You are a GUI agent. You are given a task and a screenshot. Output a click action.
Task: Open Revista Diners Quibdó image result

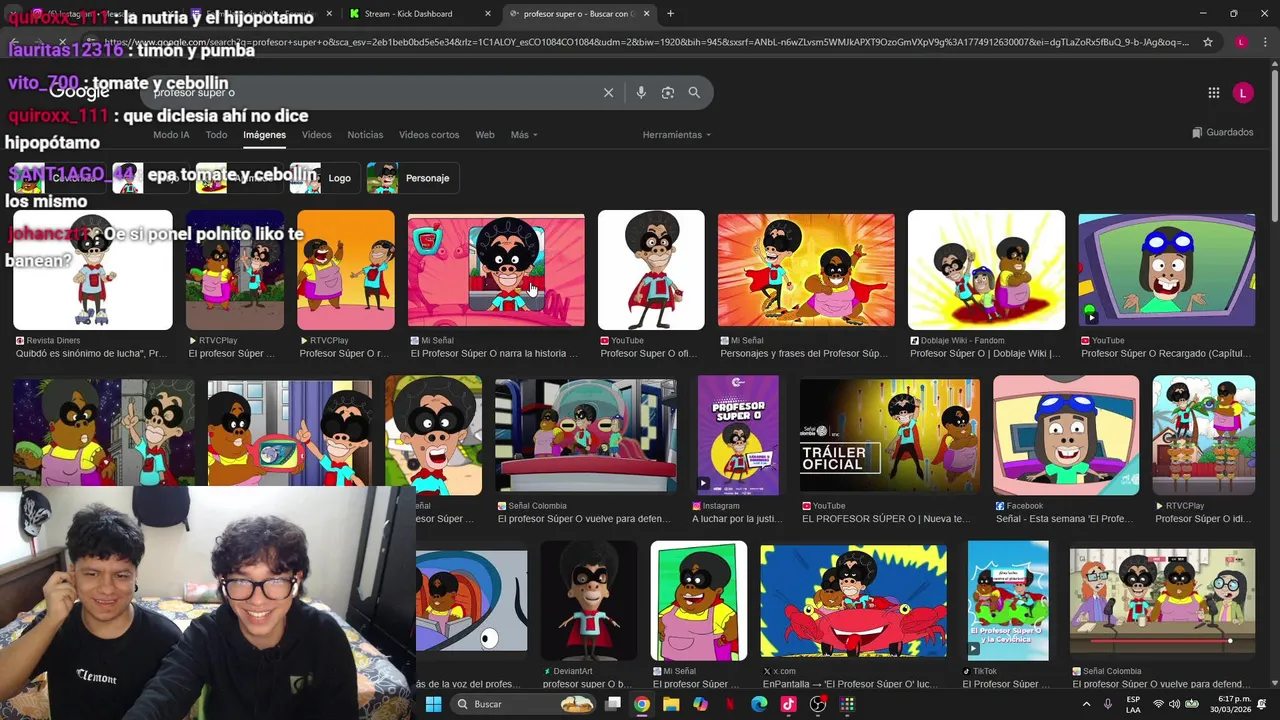93,270
